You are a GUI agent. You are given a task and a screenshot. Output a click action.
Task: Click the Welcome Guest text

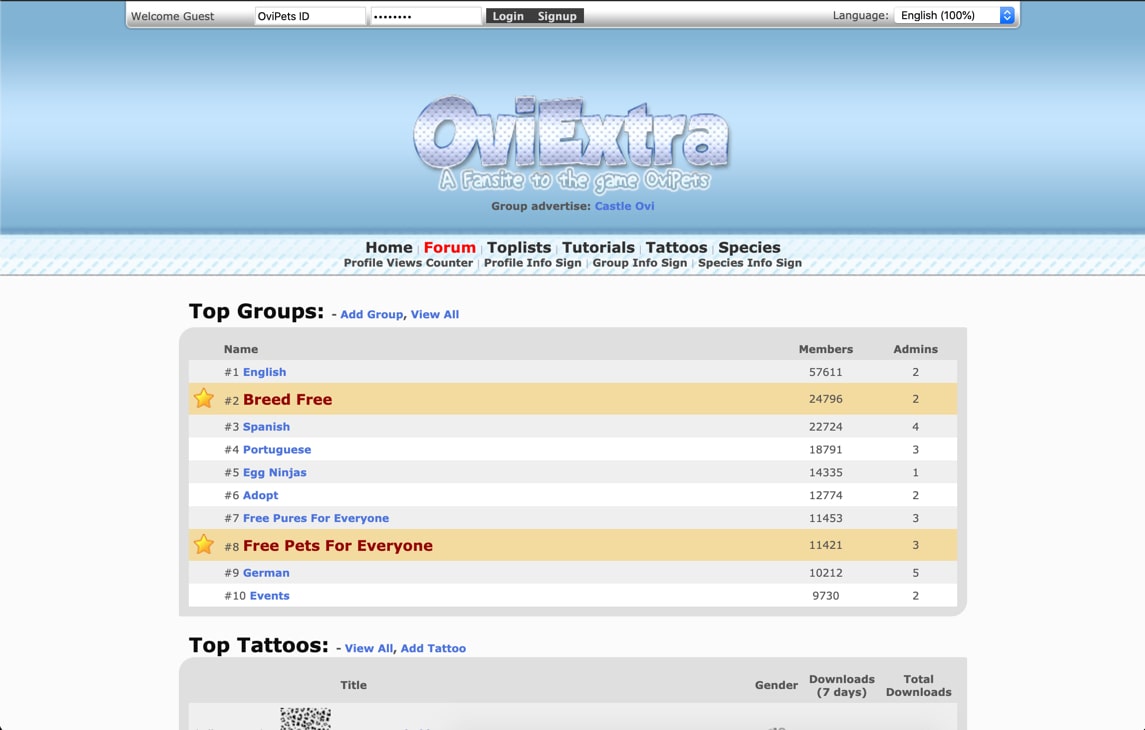tap(172, 16)
